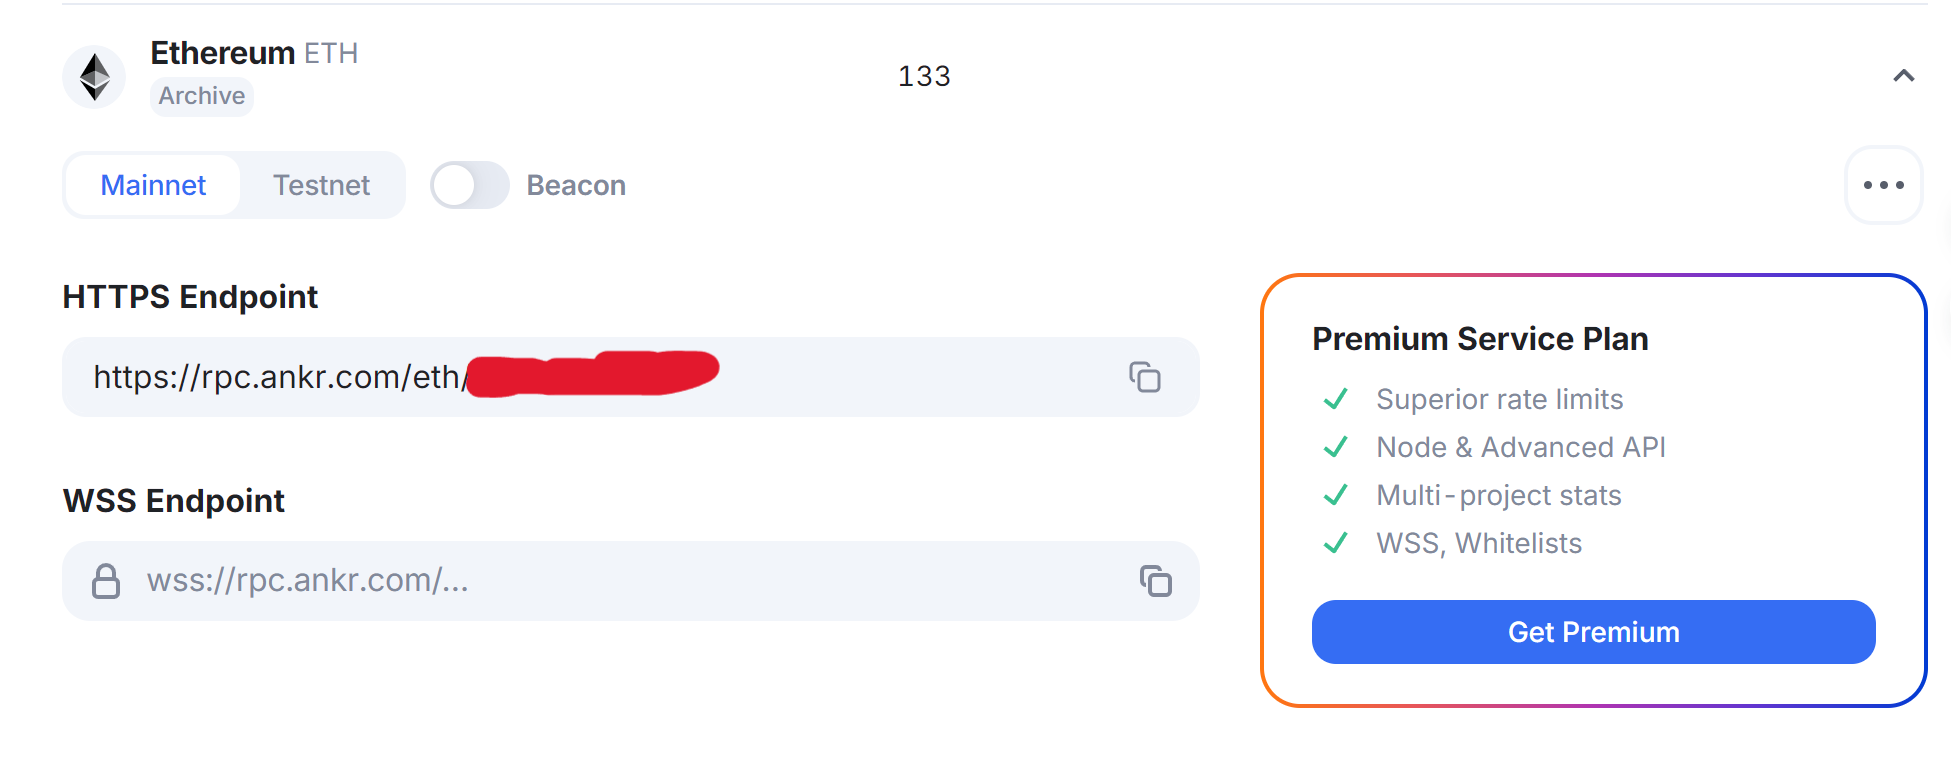Click the Get Premium button
The height and width of the screenshot is (760, 1951).
(1593, 632)
